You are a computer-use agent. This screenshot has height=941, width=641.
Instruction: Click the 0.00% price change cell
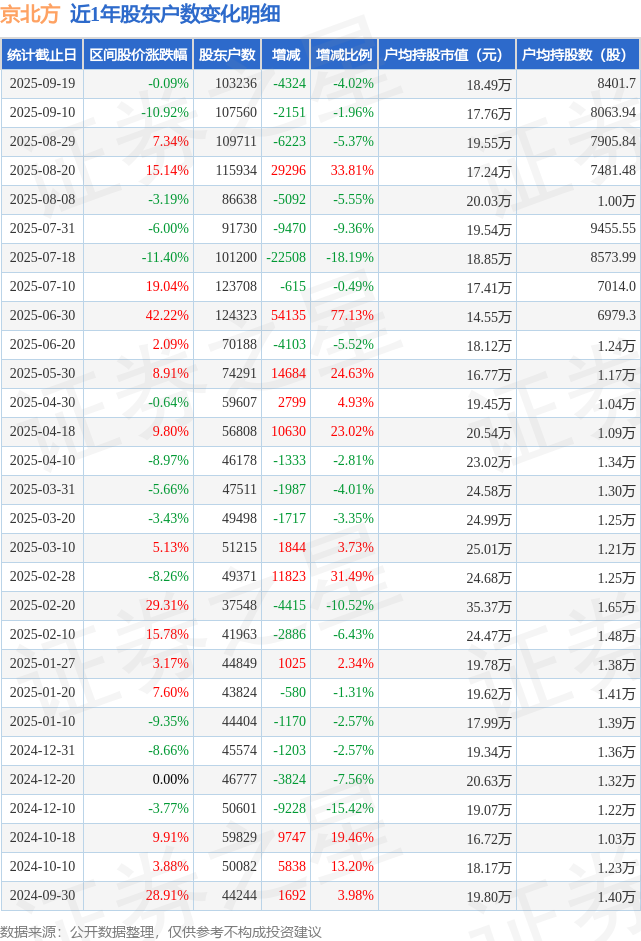169,779
